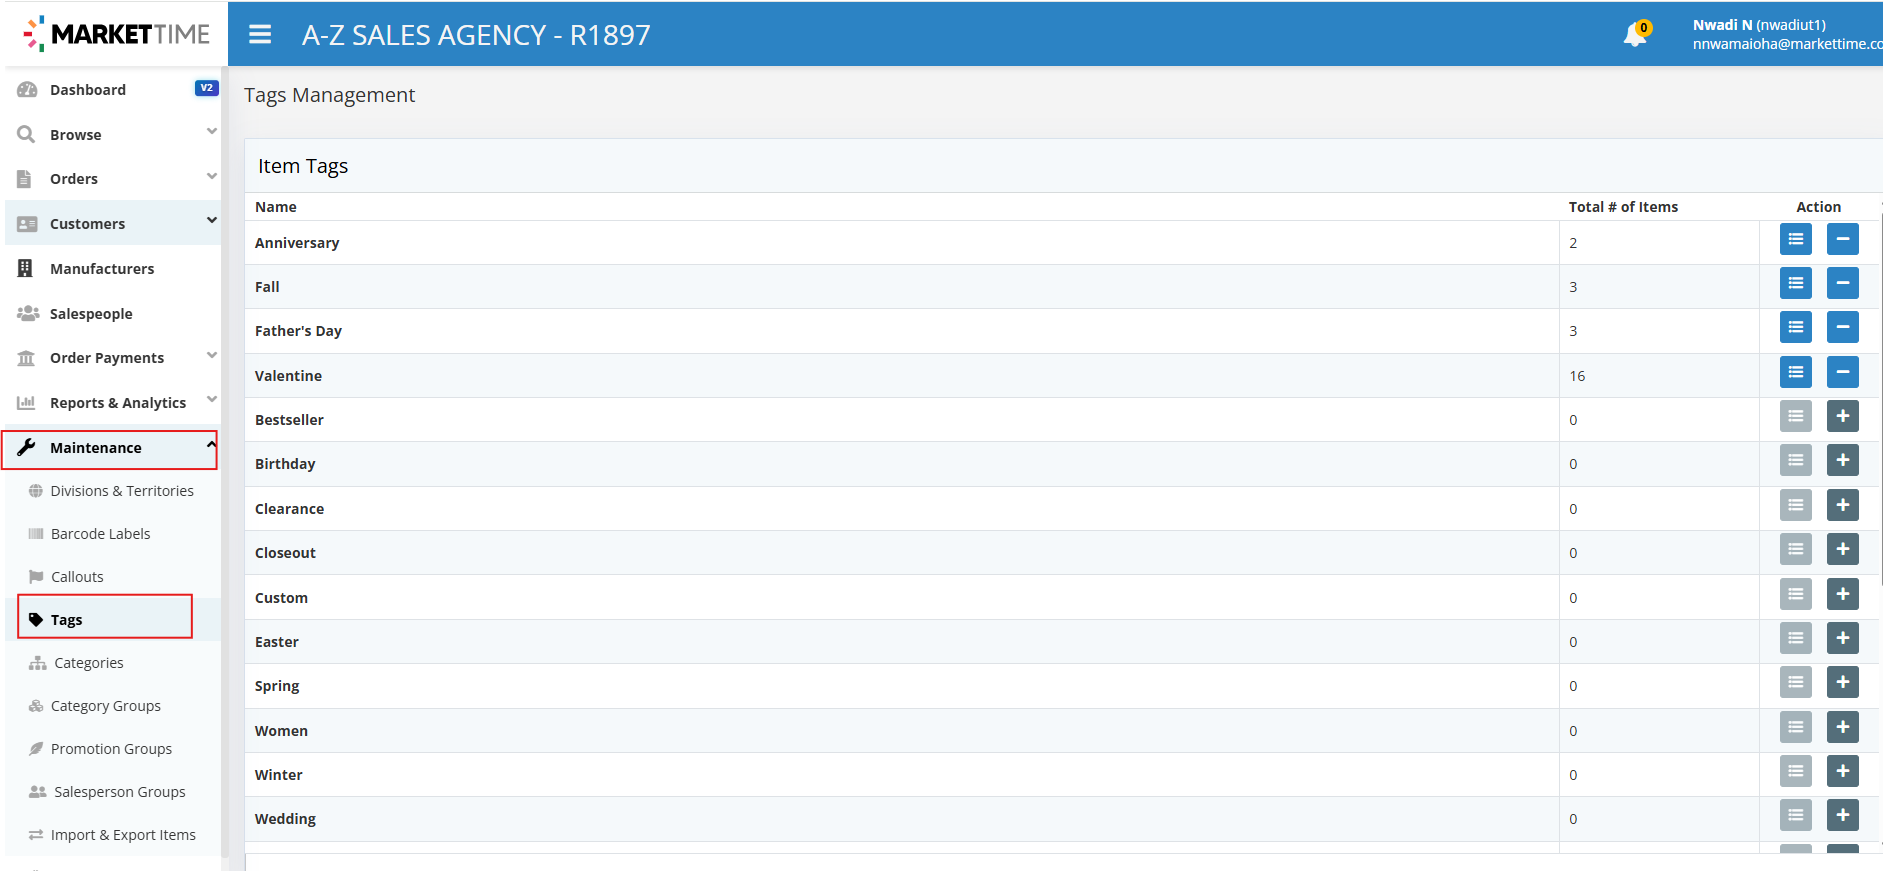Collapse the Maintenance menu chevron
The width and height of the screenshot is (1883, 871).
coord(211,444)
